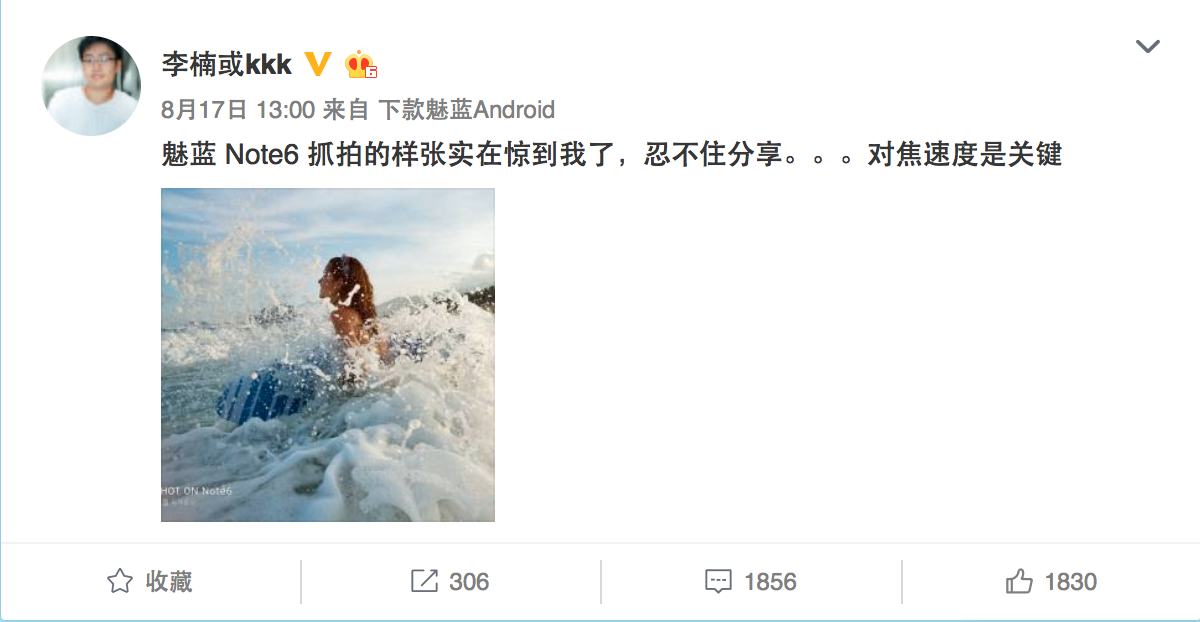Click the post text mentioning 对焦速度是关键
Viewport: 1200px width, 622px height.
(611, 155)
